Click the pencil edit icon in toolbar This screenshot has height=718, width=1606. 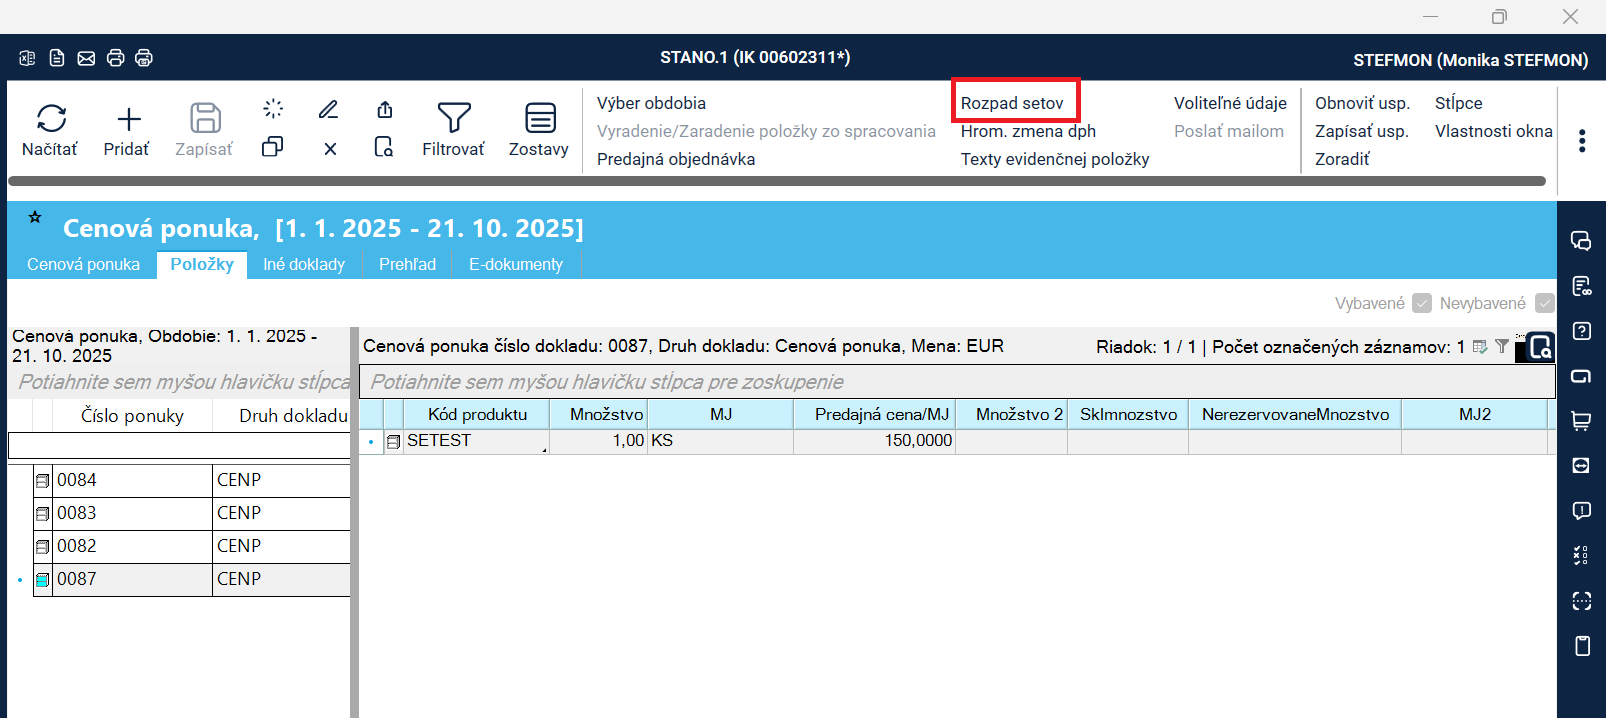(x=328, y=109)
